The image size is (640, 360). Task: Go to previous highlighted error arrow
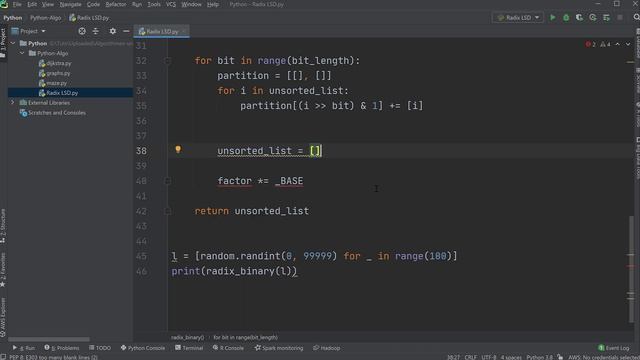click(618, 44)
